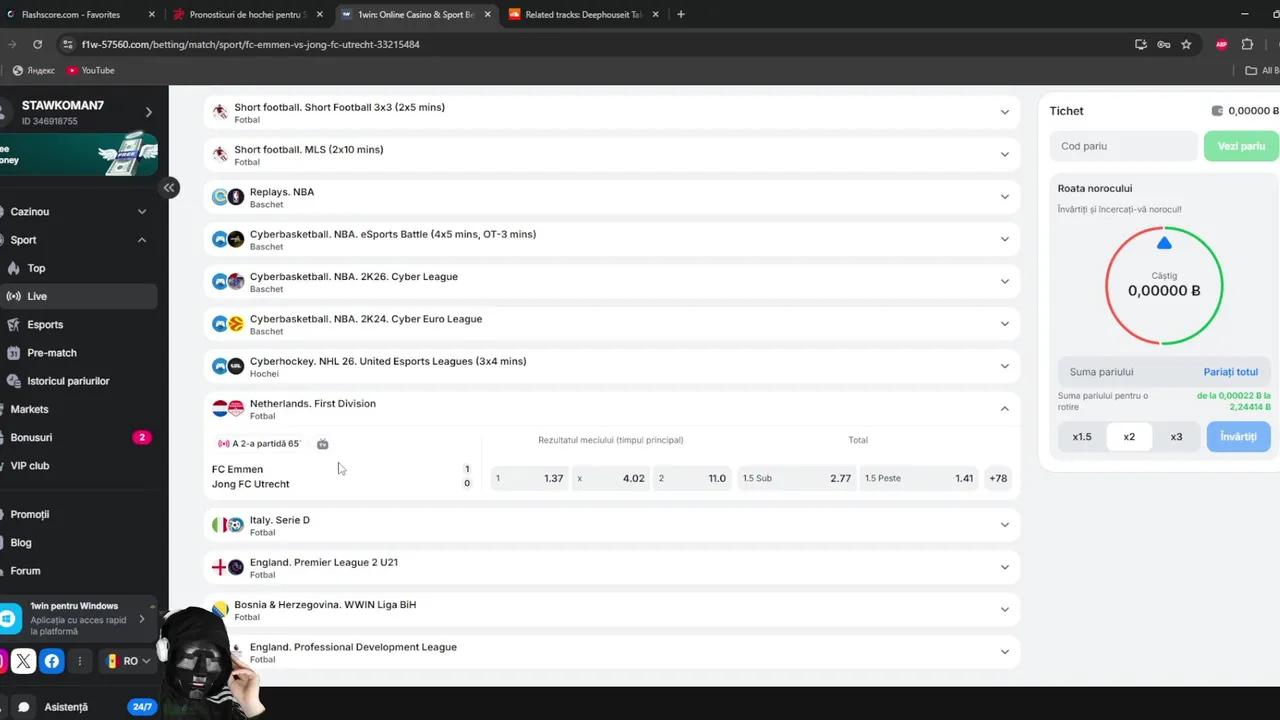The height and width of the screenshot is (720, 1280).
Task: Bookmark this page with star icon
Action: [1186, 44]
